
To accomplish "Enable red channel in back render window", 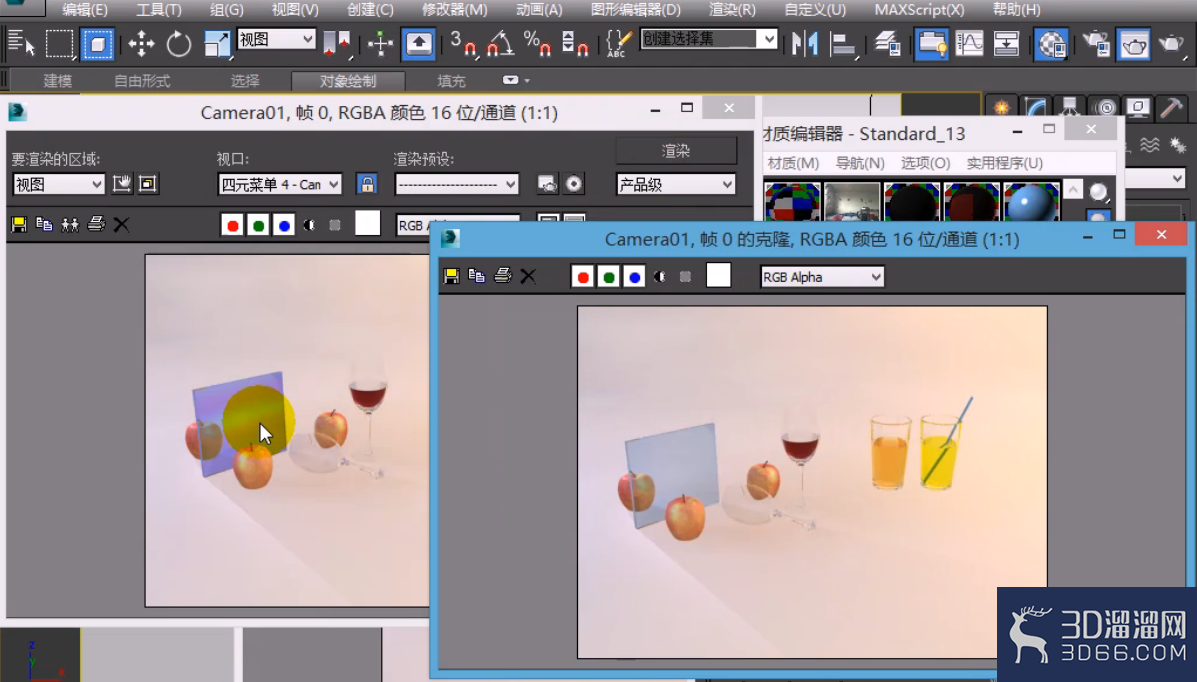I will click(x=233, y=225).
